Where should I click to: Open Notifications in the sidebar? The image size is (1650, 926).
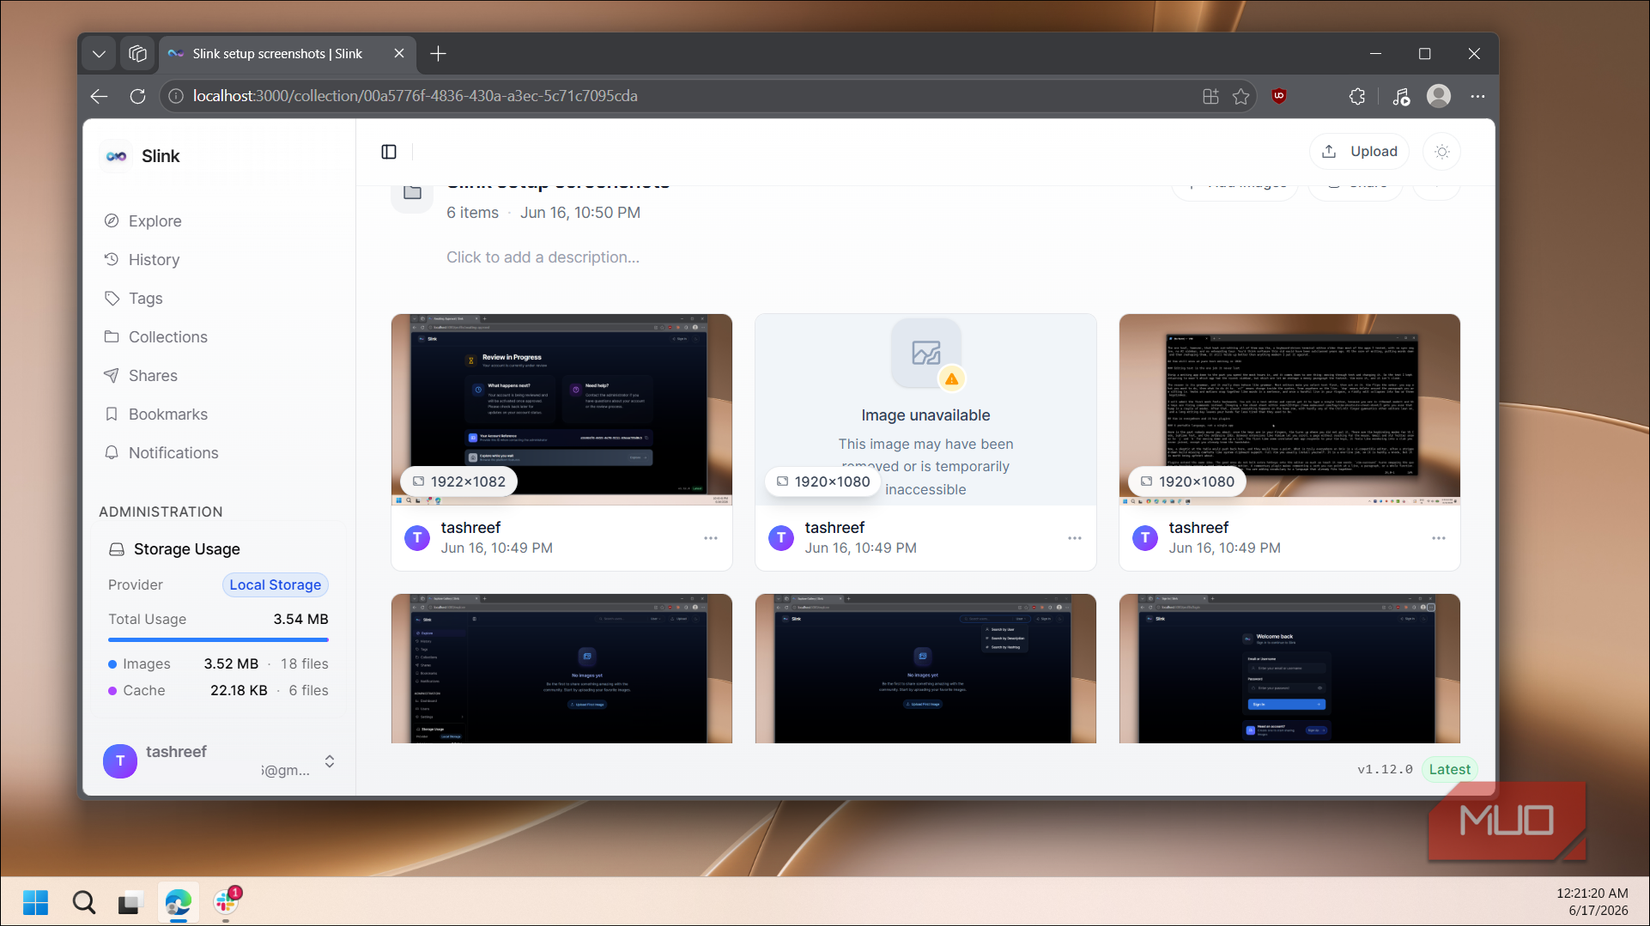click(172, 453)
